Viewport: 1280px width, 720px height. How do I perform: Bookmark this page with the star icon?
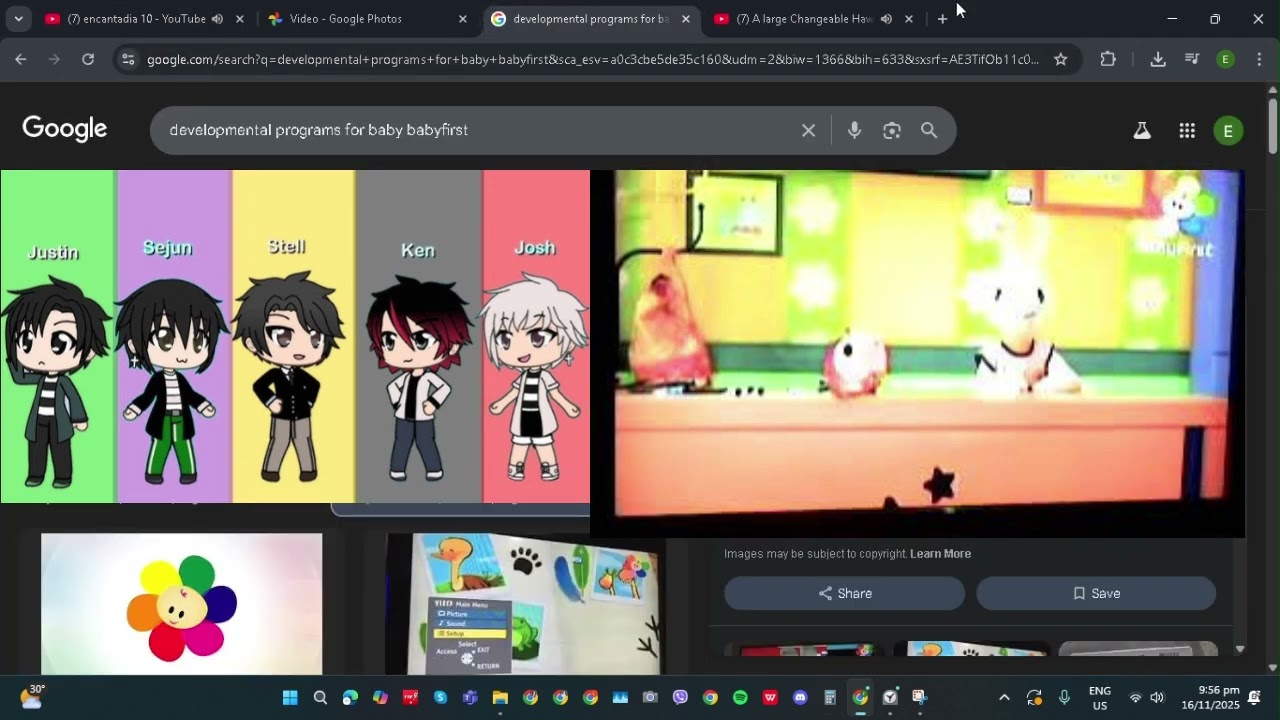pyautogui.click(x=1061, y=60)
